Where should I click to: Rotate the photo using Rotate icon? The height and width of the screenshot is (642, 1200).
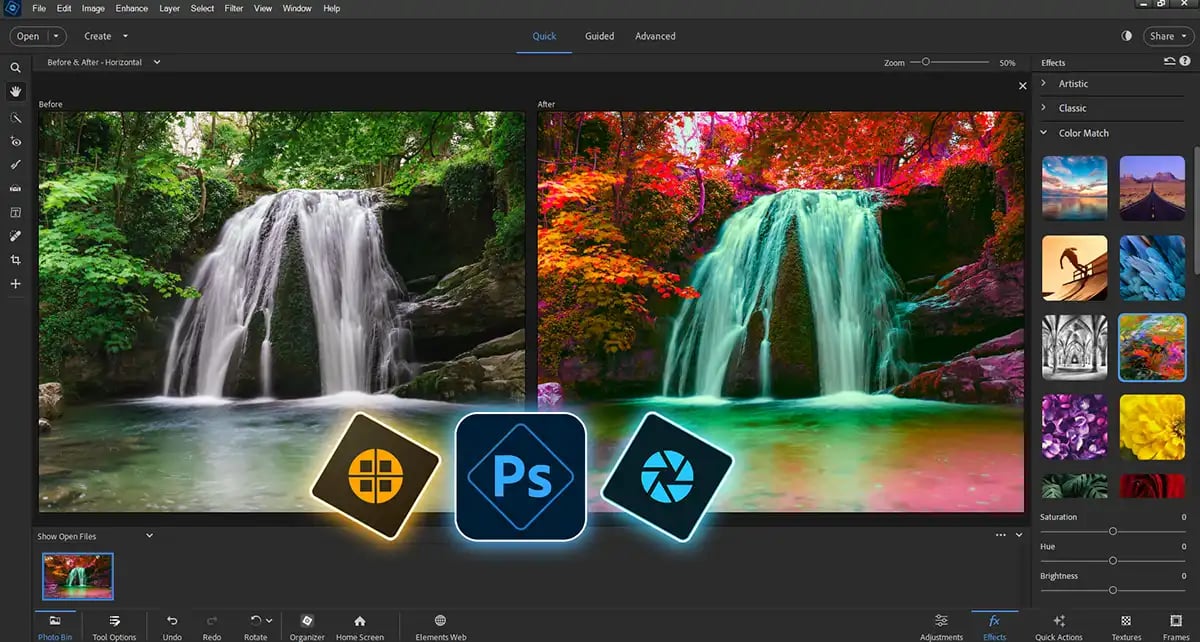(x=256, y=621)
